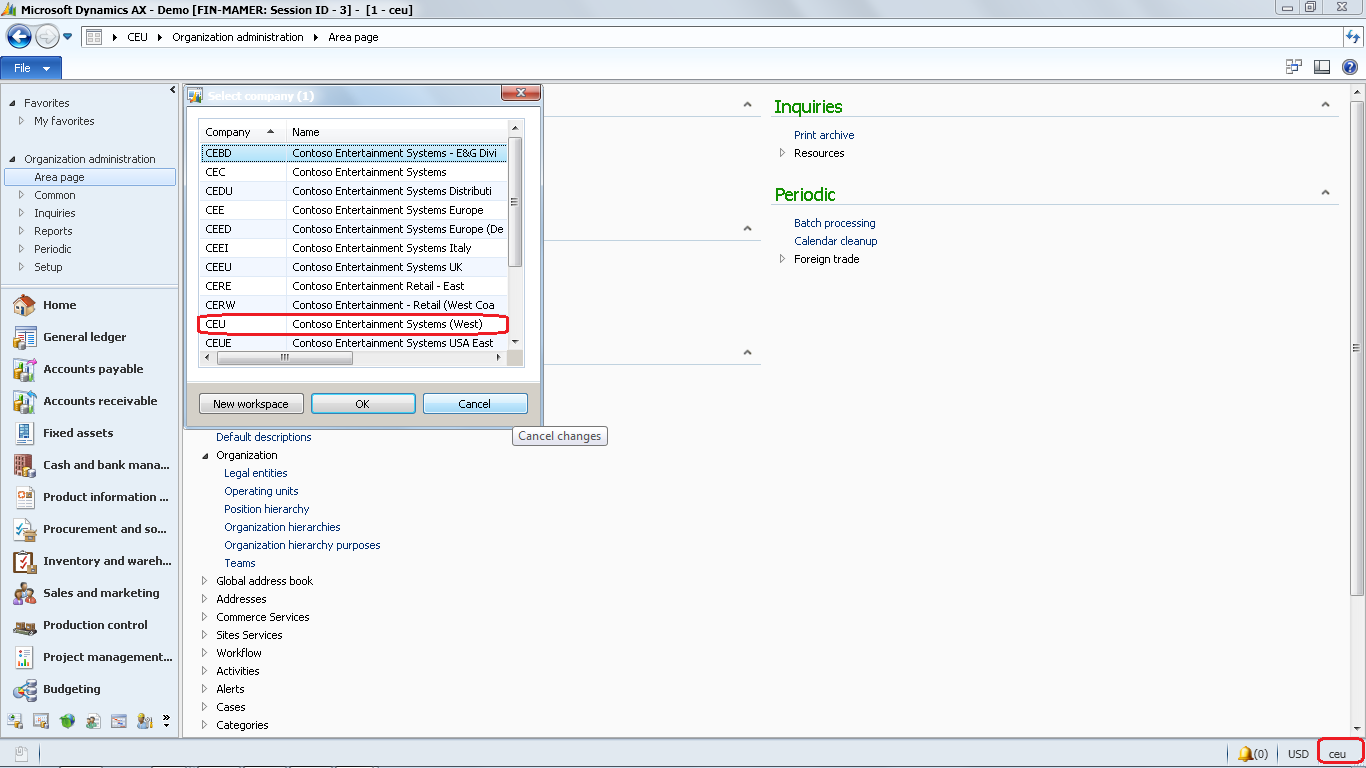The image size is (1366, 768).
Task: Click the Name column header
Action: pos(398,132)
